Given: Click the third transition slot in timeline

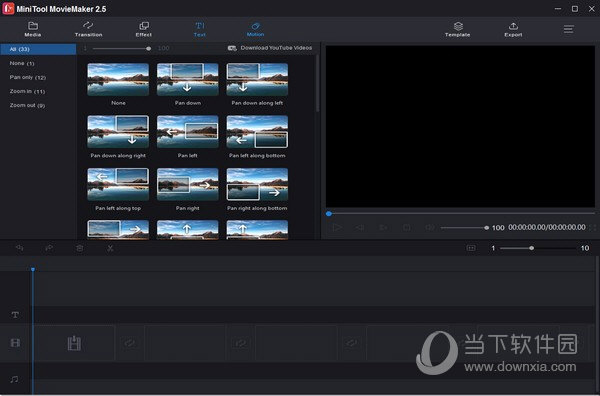Looking at the screenshot, I should click(x=352, y=343).
